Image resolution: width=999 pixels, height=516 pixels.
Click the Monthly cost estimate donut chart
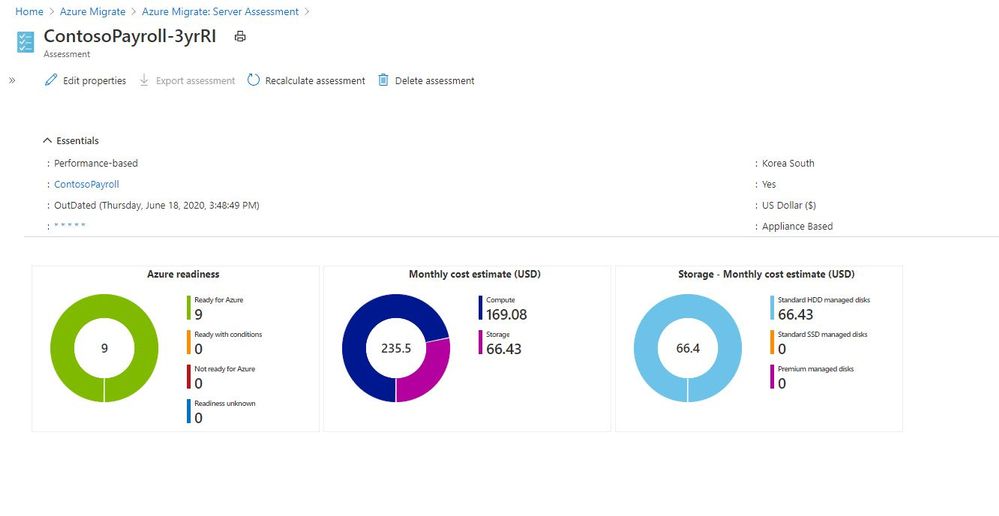(396, 348)
